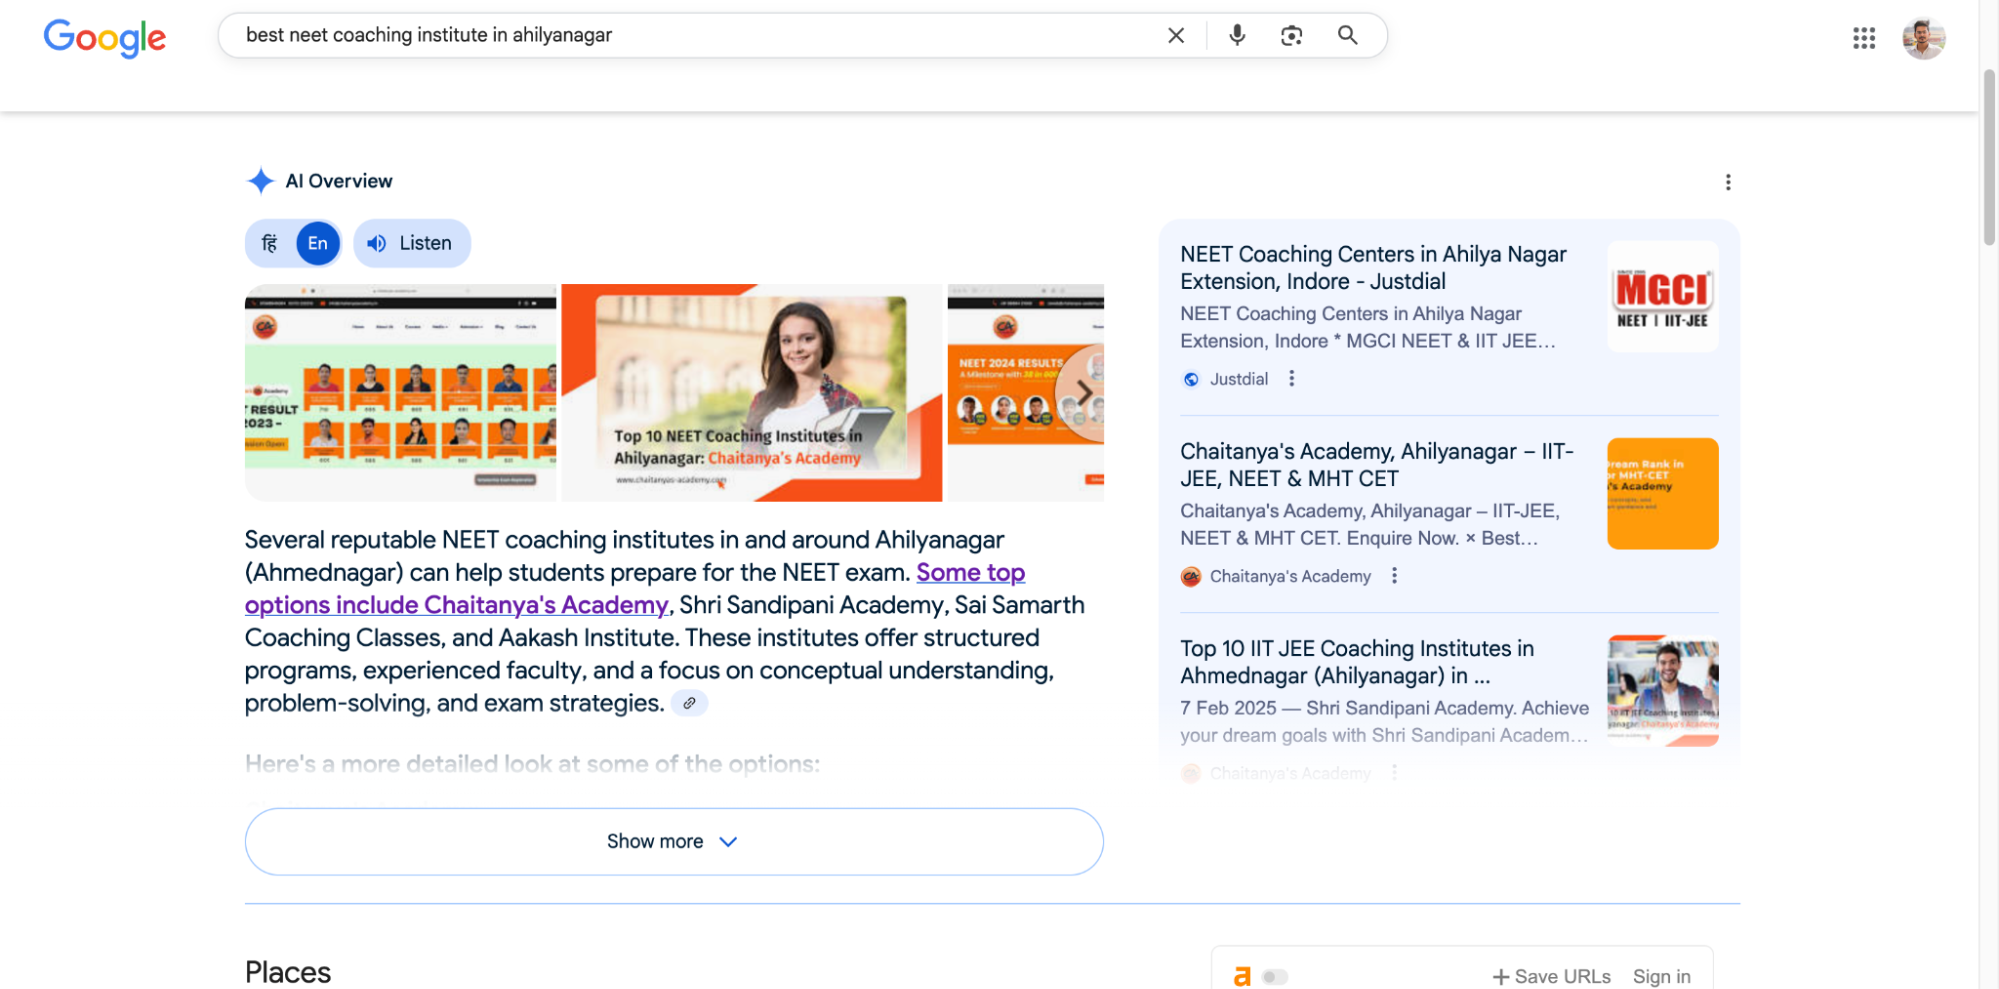Click the Google logo to go home
Screen dimensions: 1999x989
(104, 38)
